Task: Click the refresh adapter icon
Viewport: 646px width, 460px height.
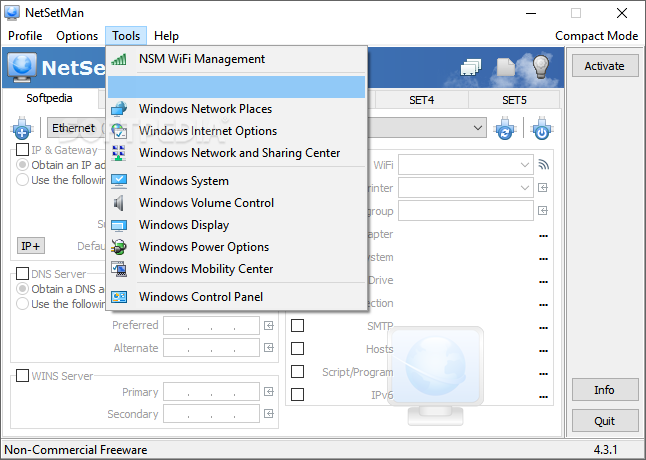Action: pos(505,128)
